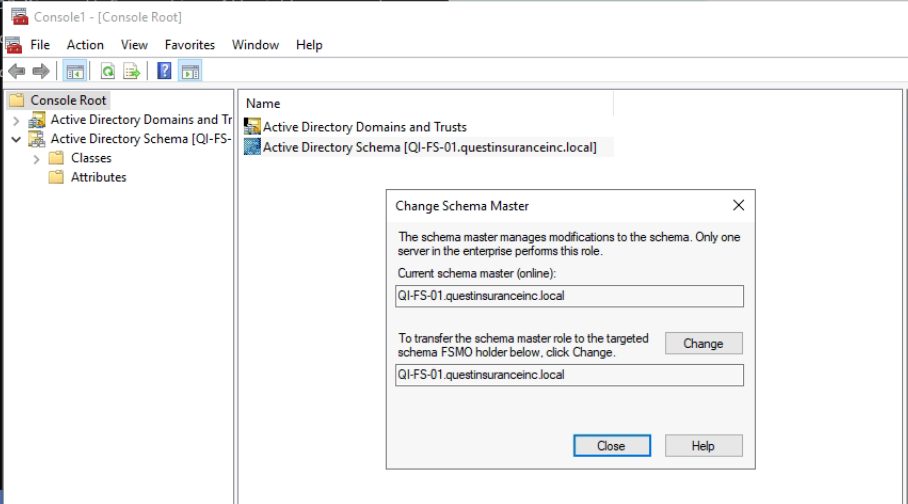Viewport: 908px width, 504px height.
Task: Click 'Current schema master (online):' label
Action: [477, 273]
